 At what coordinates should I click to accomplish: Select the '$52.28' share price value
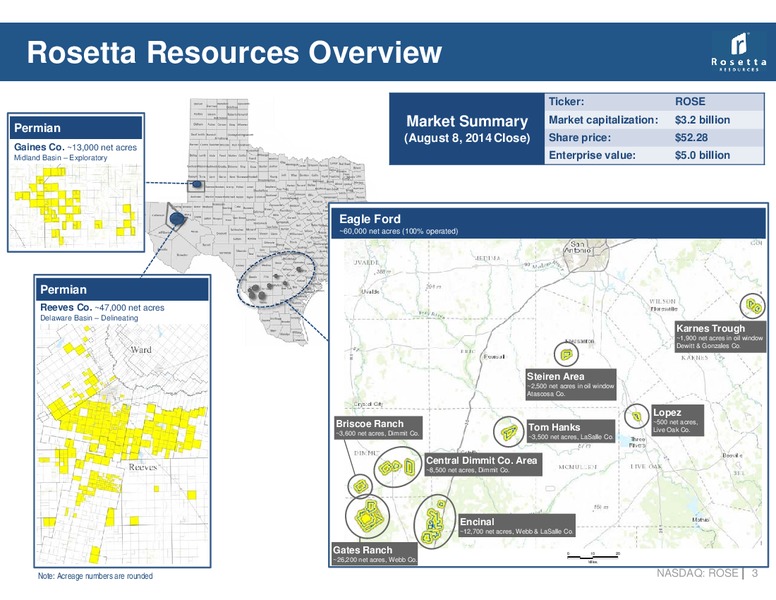[x=691, y=138]
